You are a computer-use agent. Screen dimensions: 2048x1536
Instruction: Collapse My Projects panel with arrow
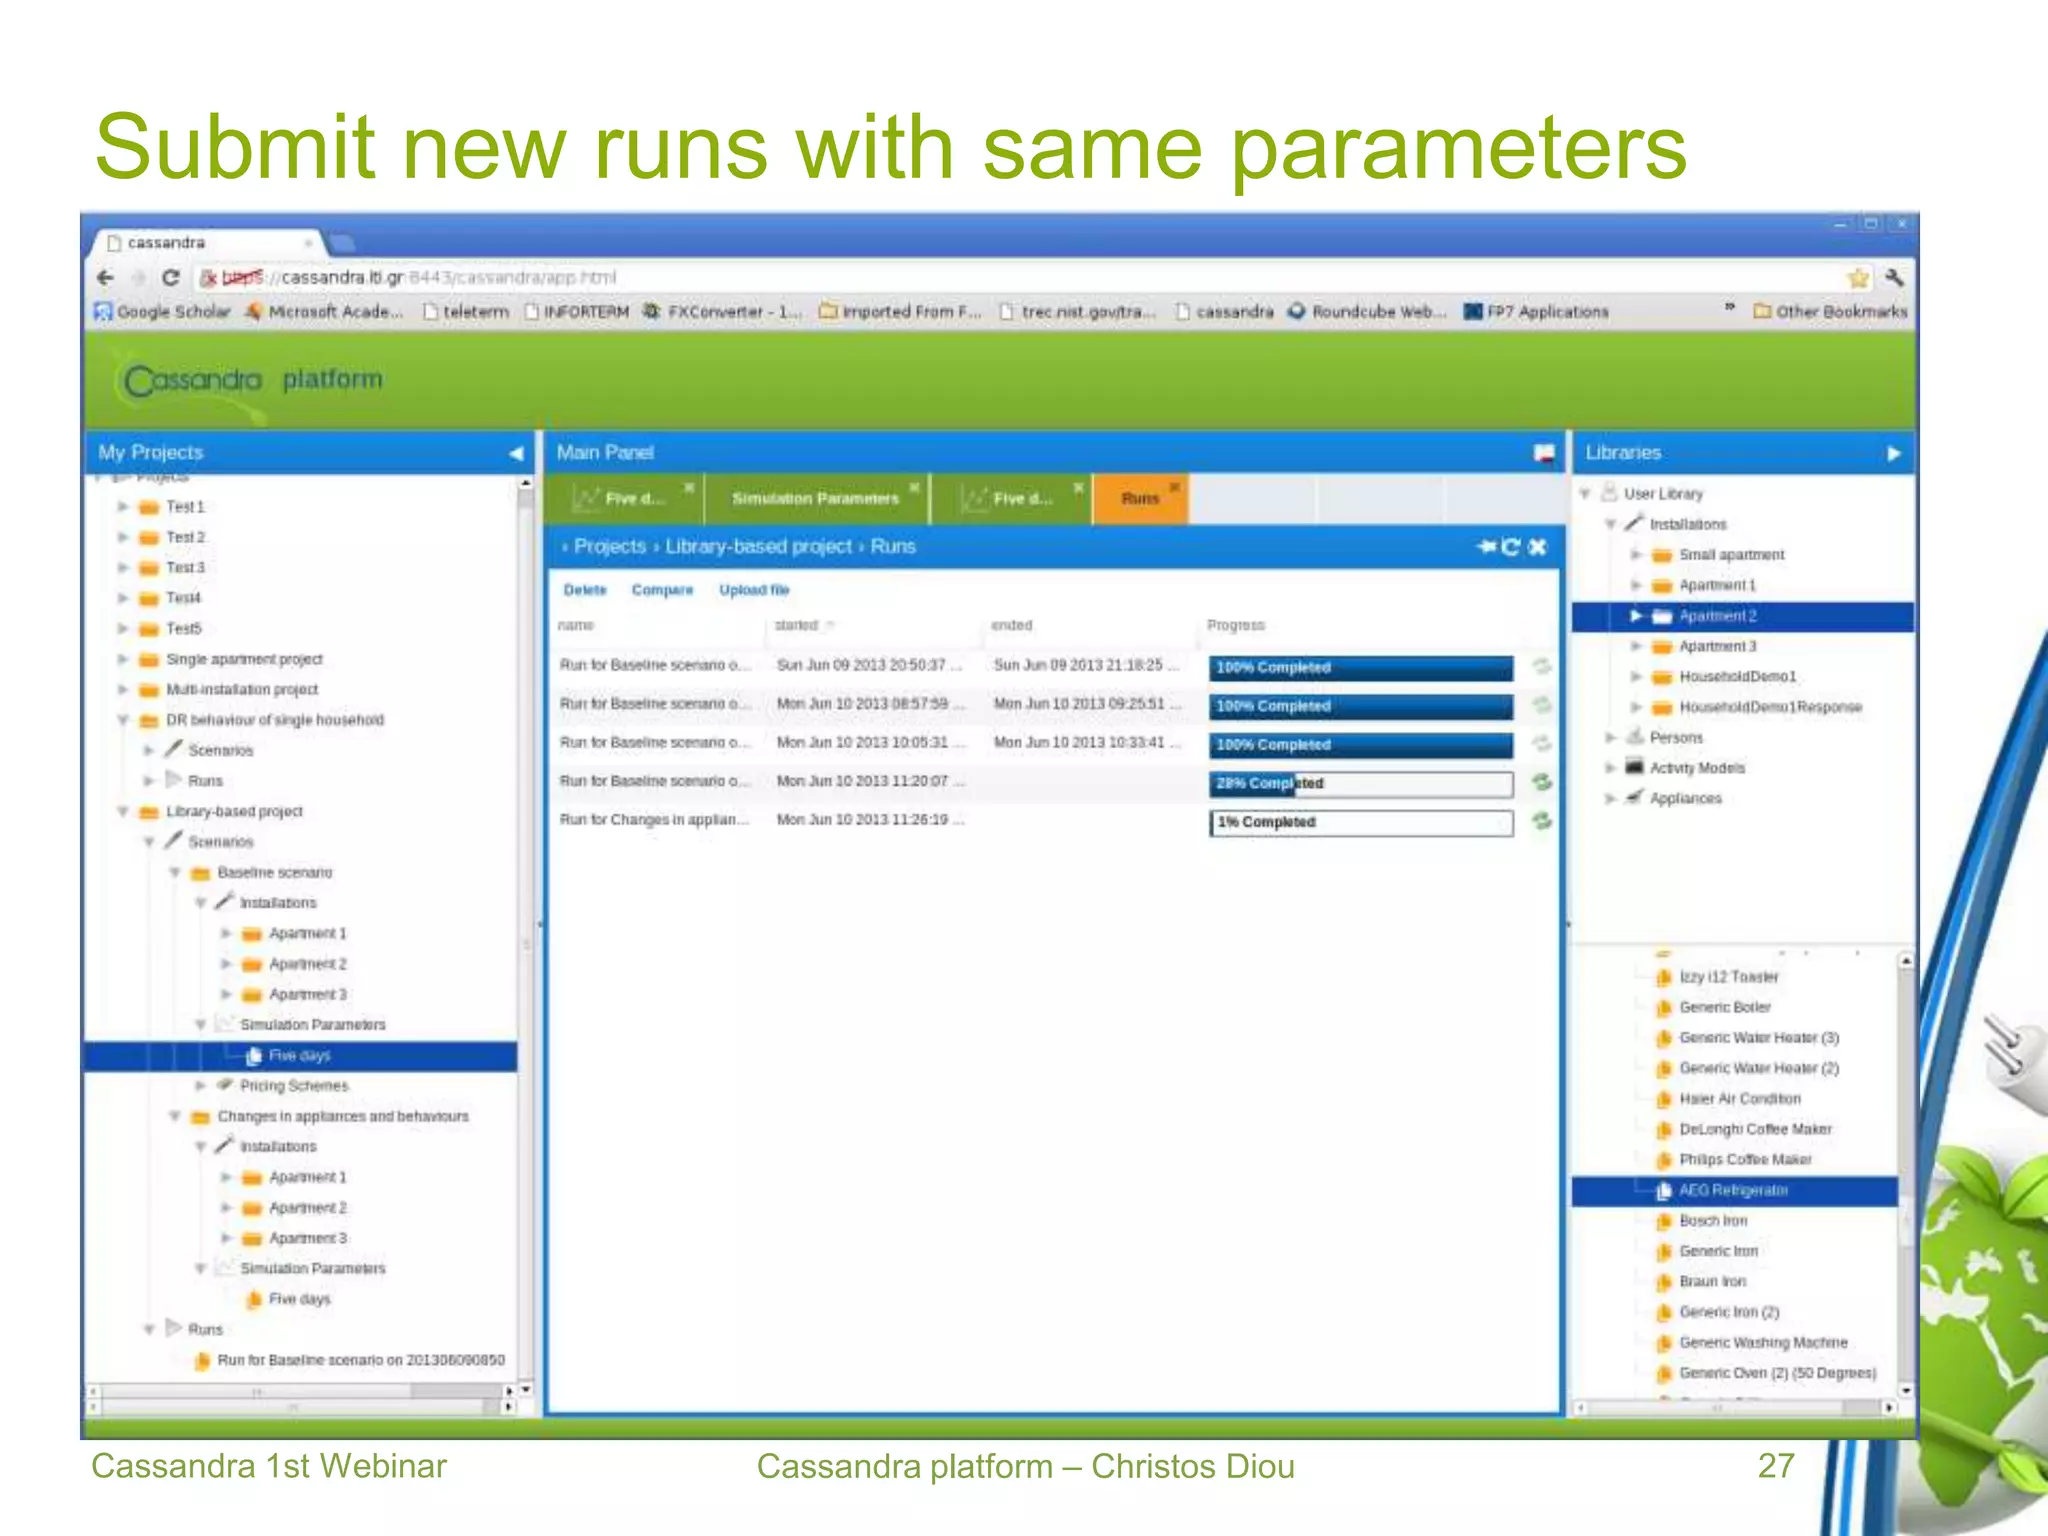pos(516,453)
